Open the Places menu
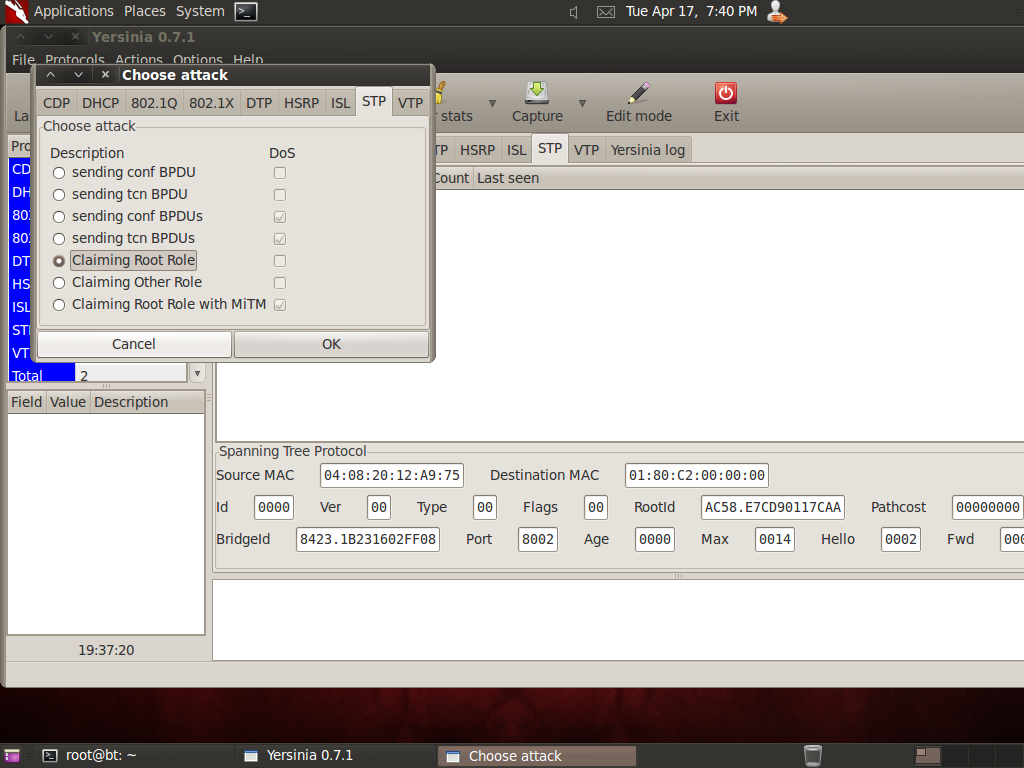 pos(145,11)
